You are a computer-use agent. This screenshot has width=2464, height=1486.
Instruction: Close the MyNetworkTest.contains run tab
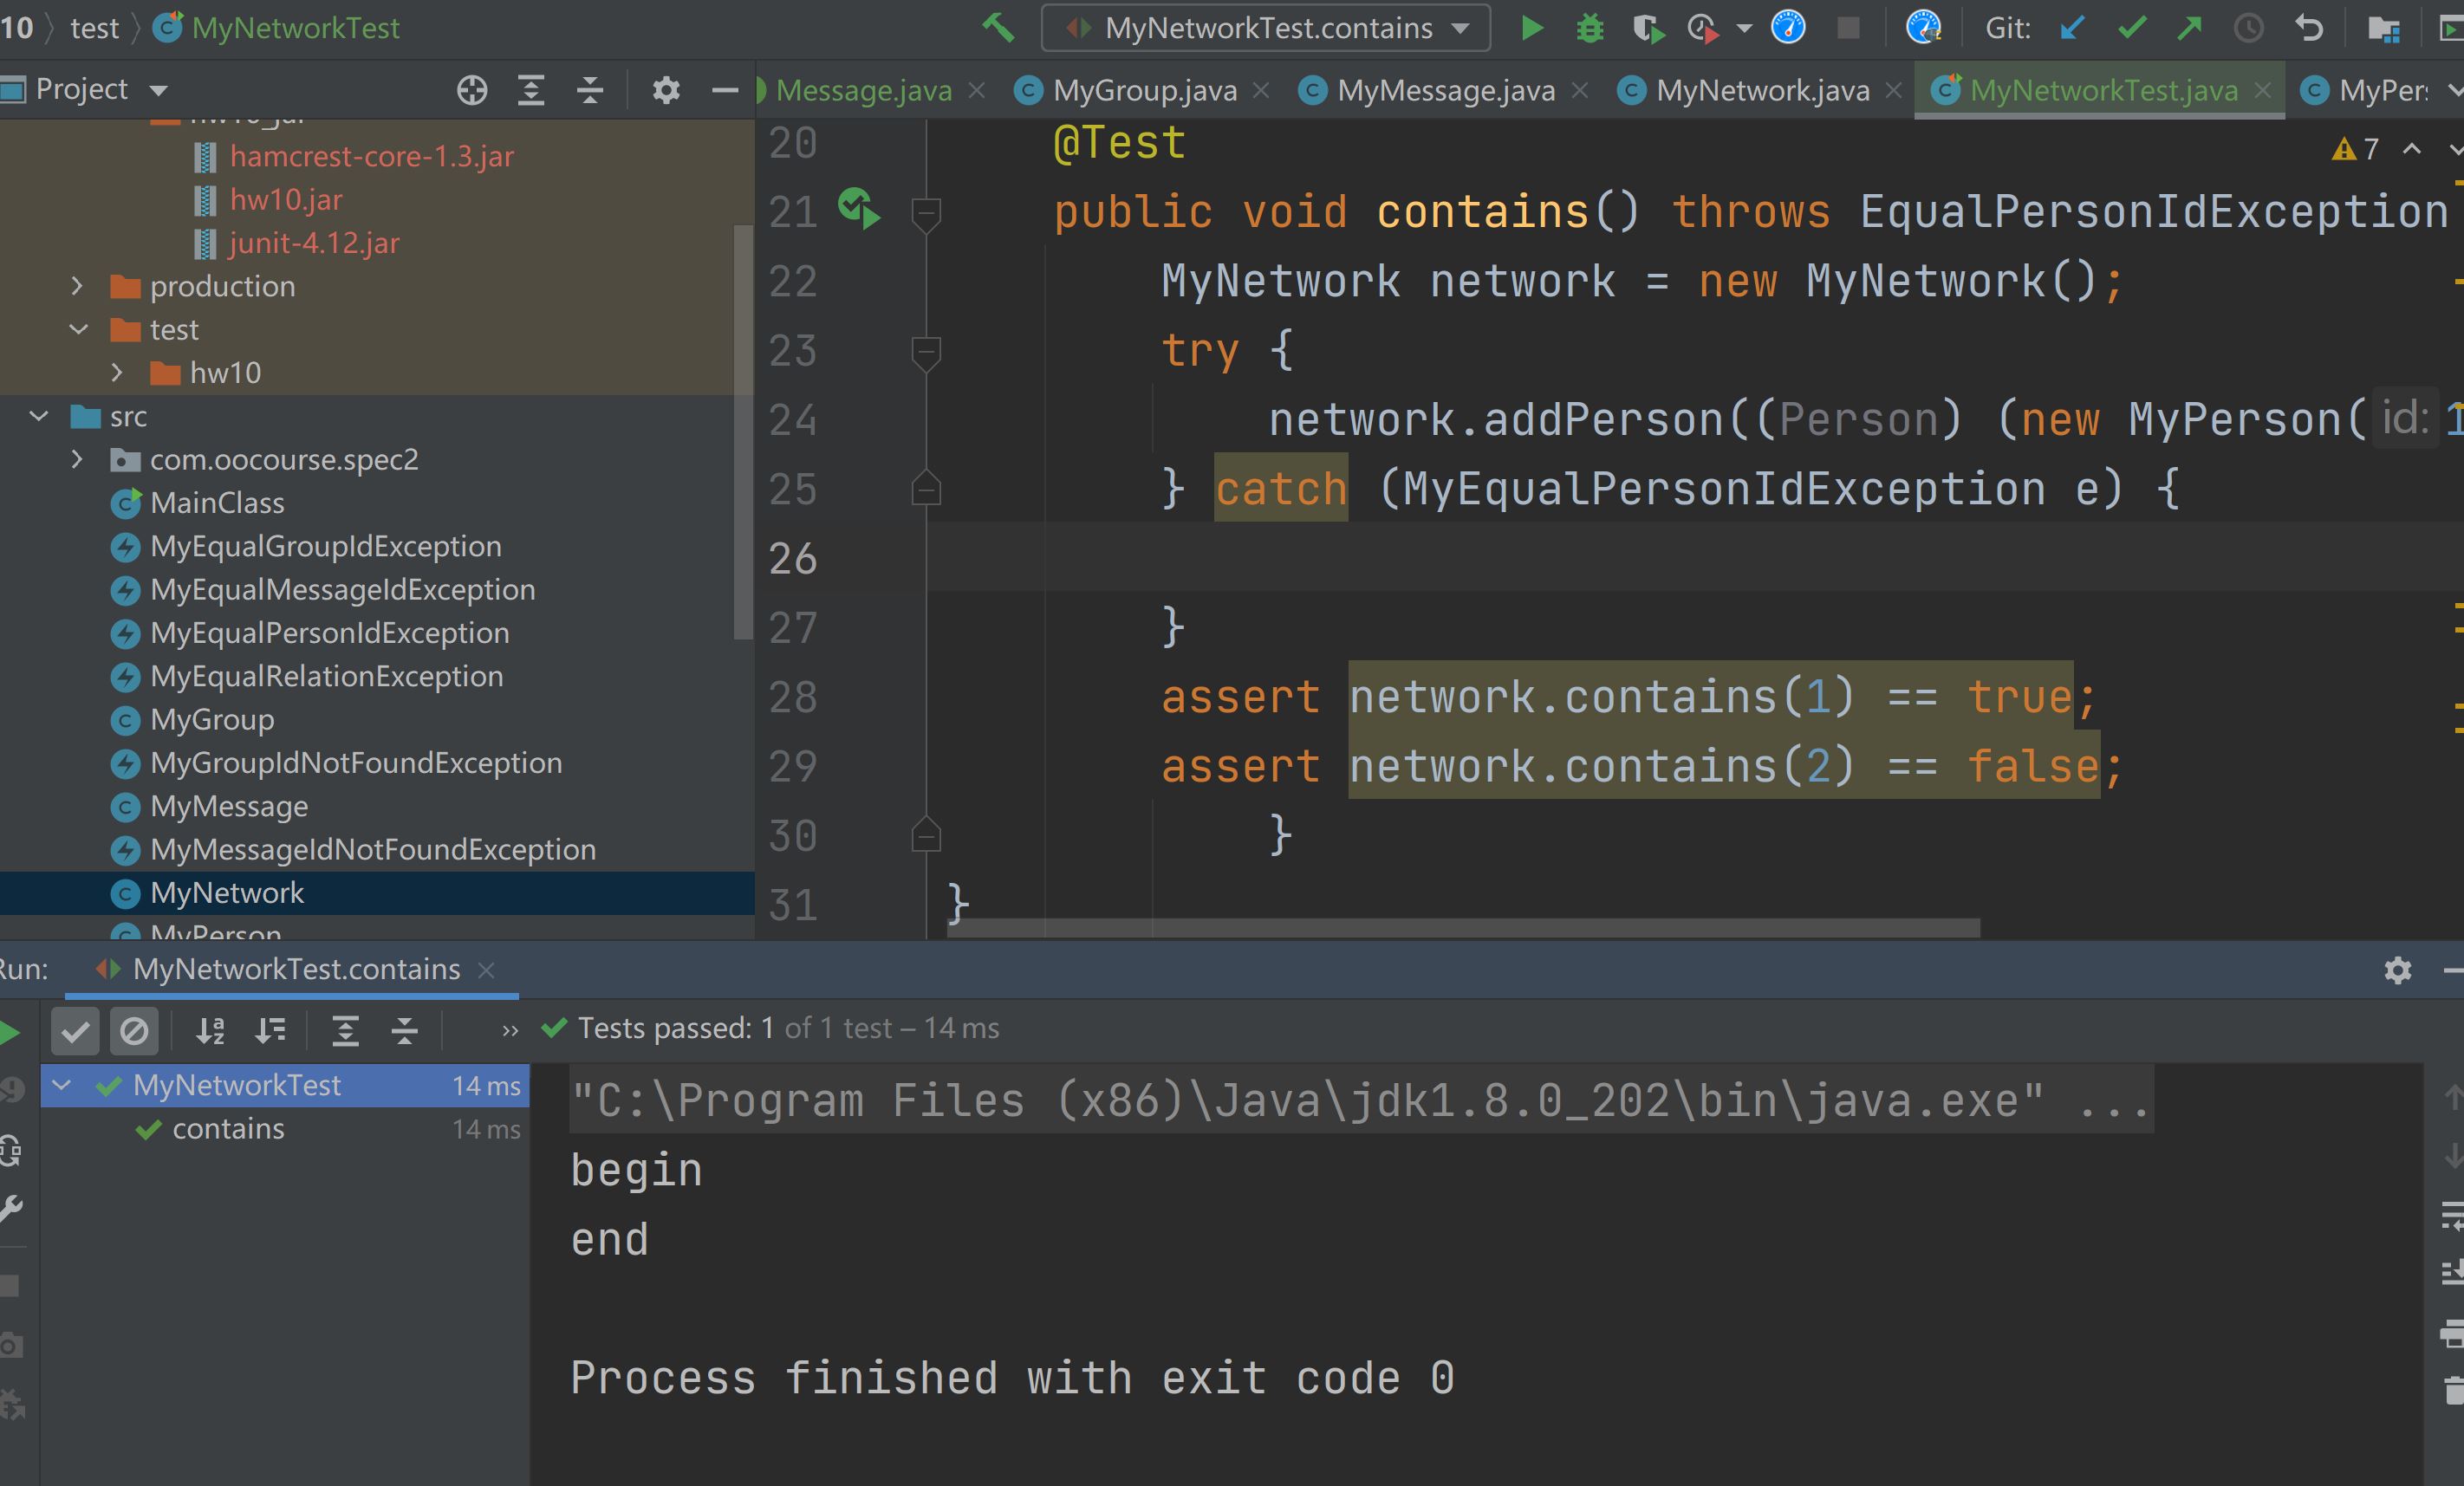(486, 970)
